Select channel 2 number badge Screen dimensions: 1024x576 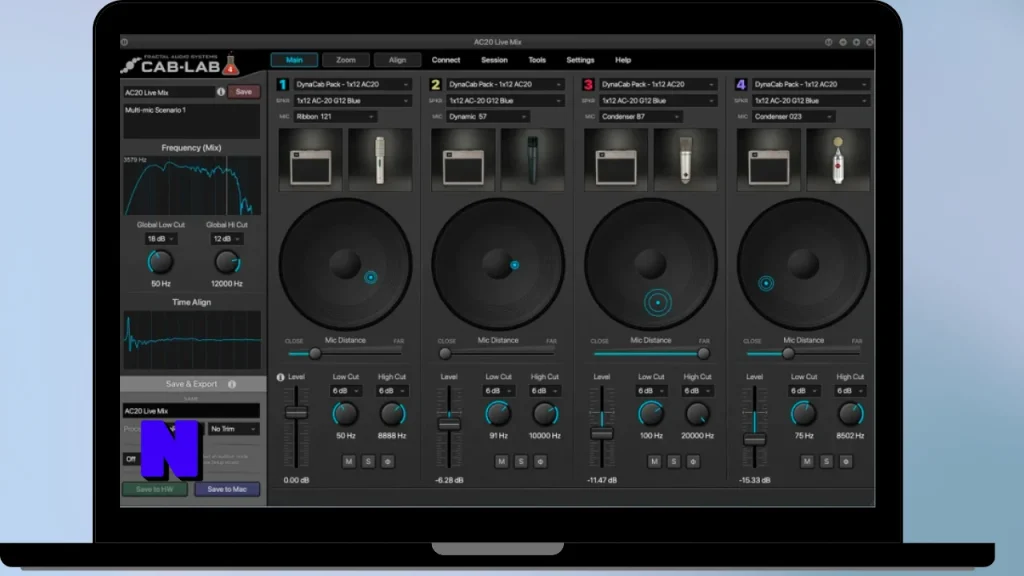tap(436, 84)
